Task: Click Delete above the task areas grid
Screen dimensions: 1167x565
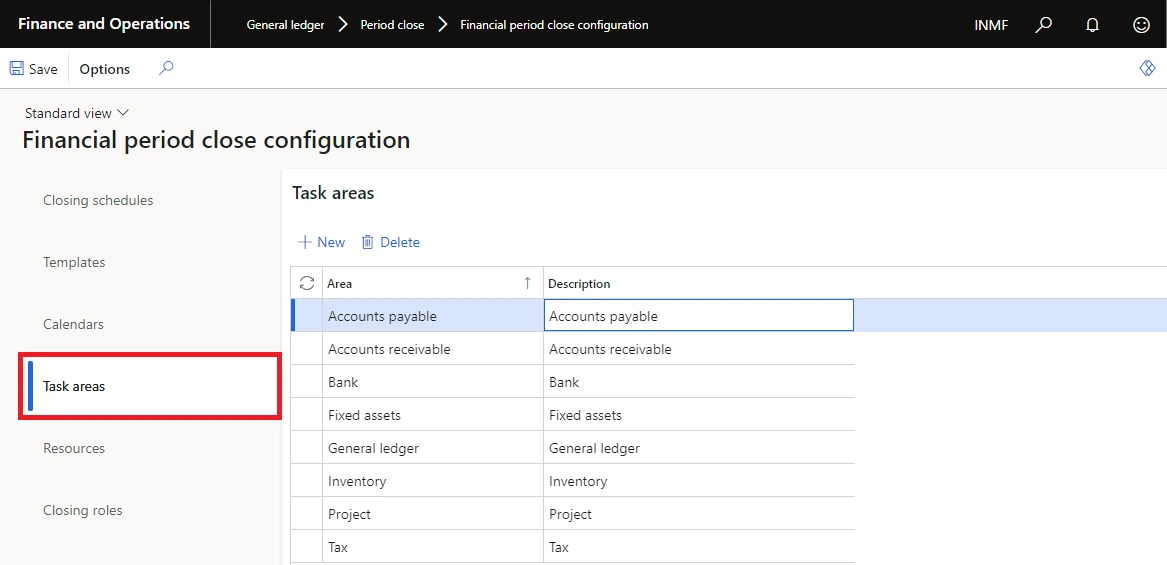Action: 391,242
